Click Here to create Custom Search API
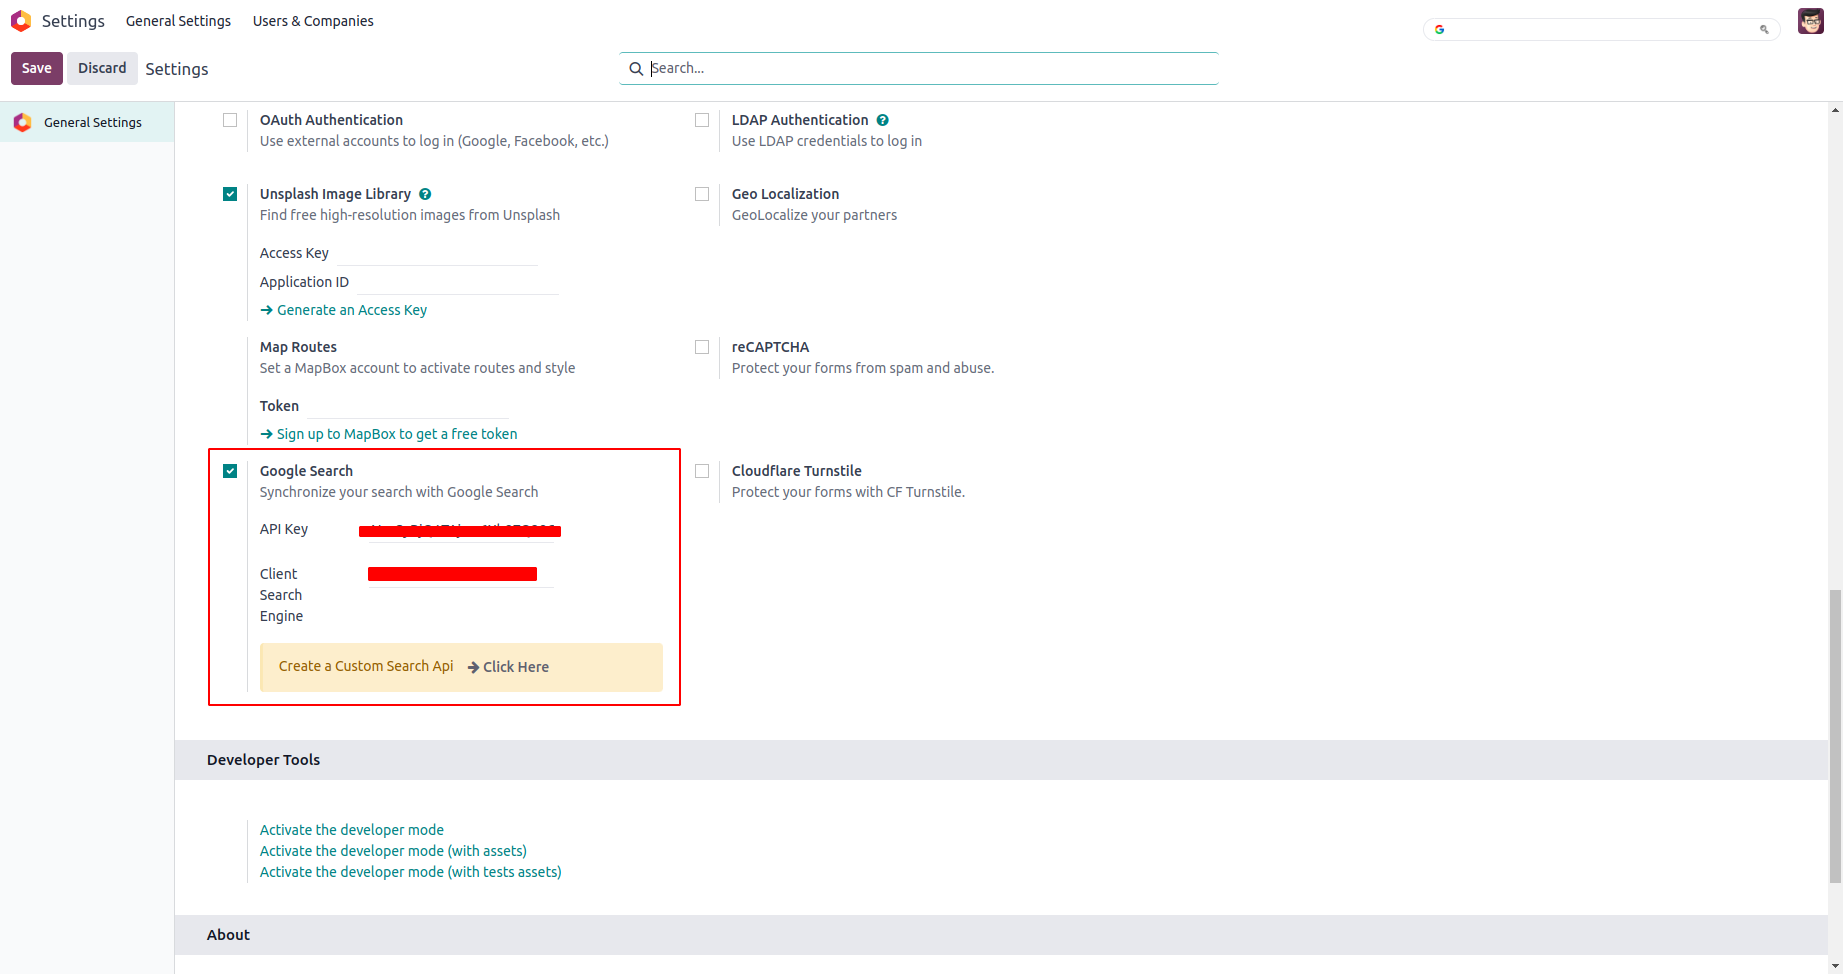1843x974 pixels. click(508, 667)
